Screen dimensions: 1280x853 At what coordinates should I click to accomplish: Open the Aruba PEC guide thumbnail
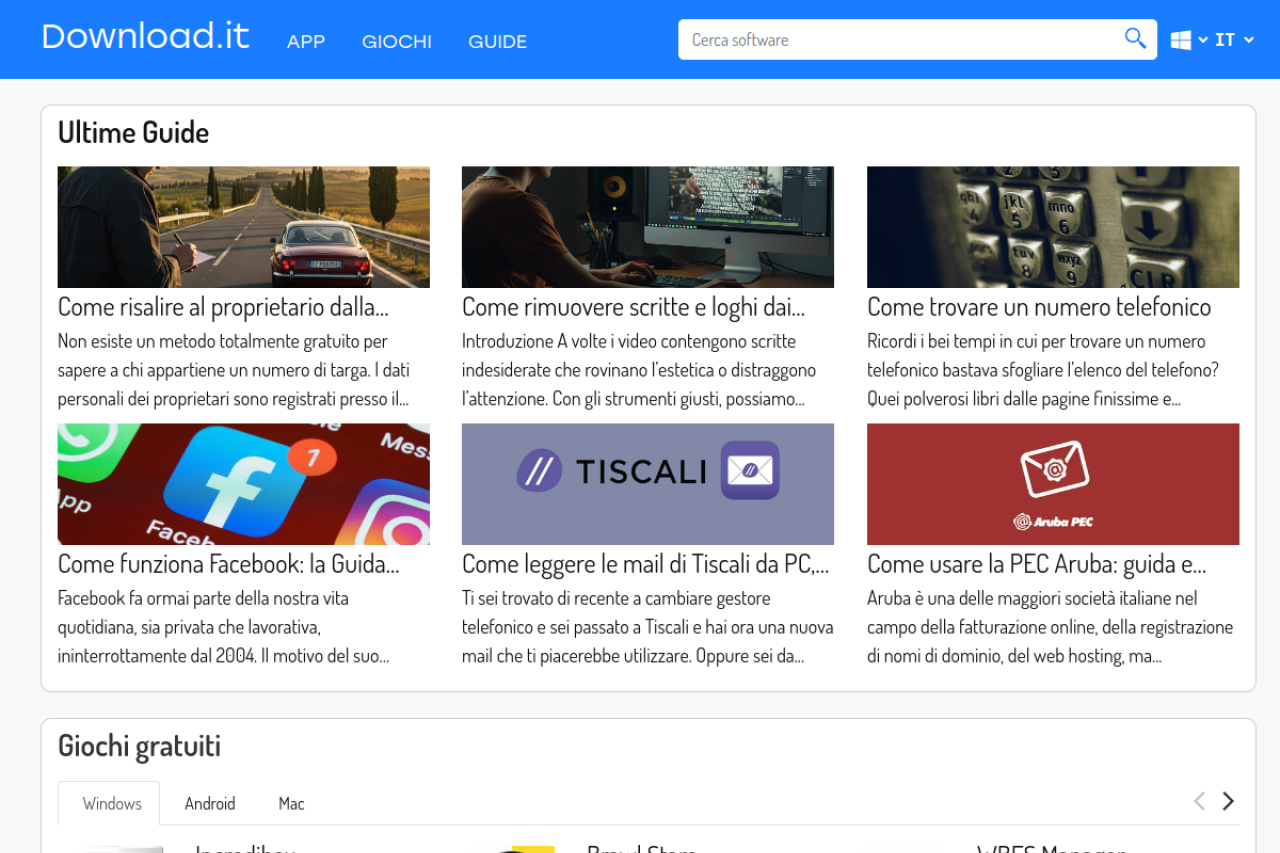point(1052,484)
